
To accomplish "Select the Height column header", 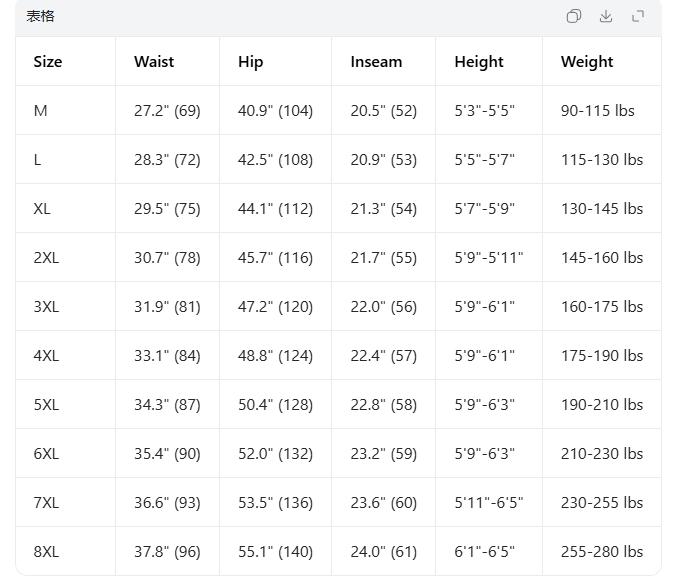I will pos(479,62).
